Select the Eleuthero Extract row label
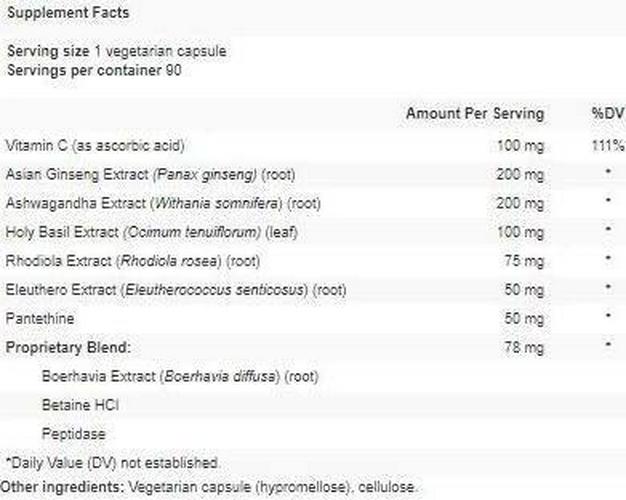Viewport: 626px width, 500px height. tap(175, 290)
